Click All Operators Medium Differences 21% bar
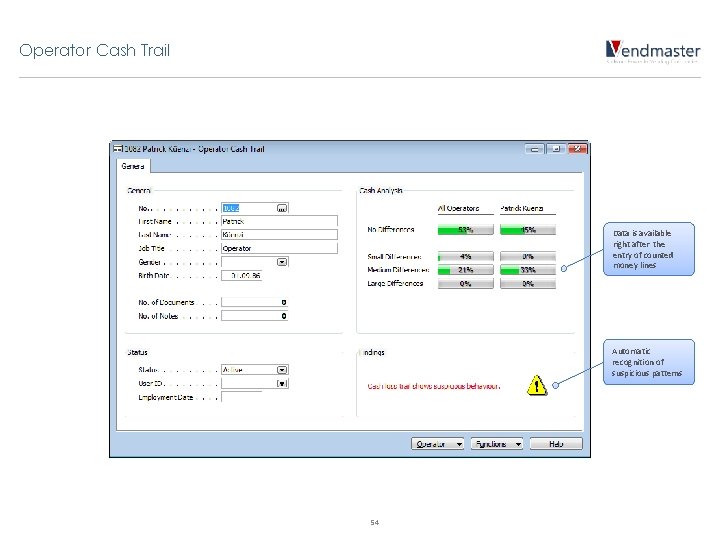 [x=466, y=270]
